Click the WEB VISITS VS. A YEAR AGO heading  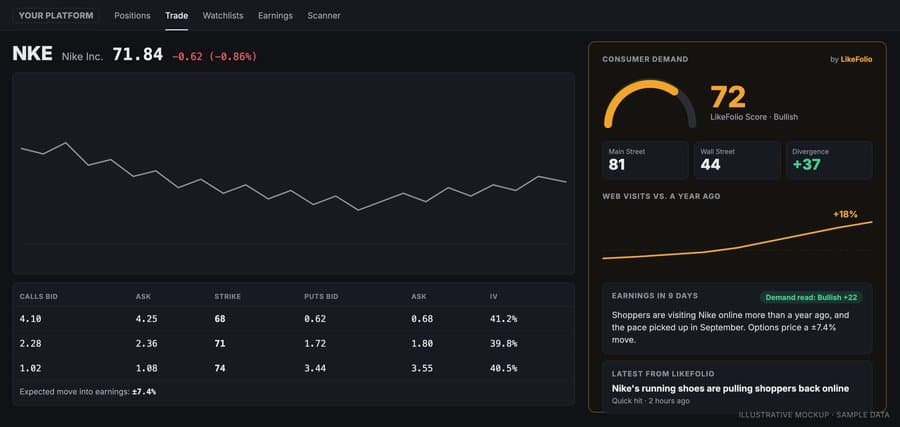(661, 196)
